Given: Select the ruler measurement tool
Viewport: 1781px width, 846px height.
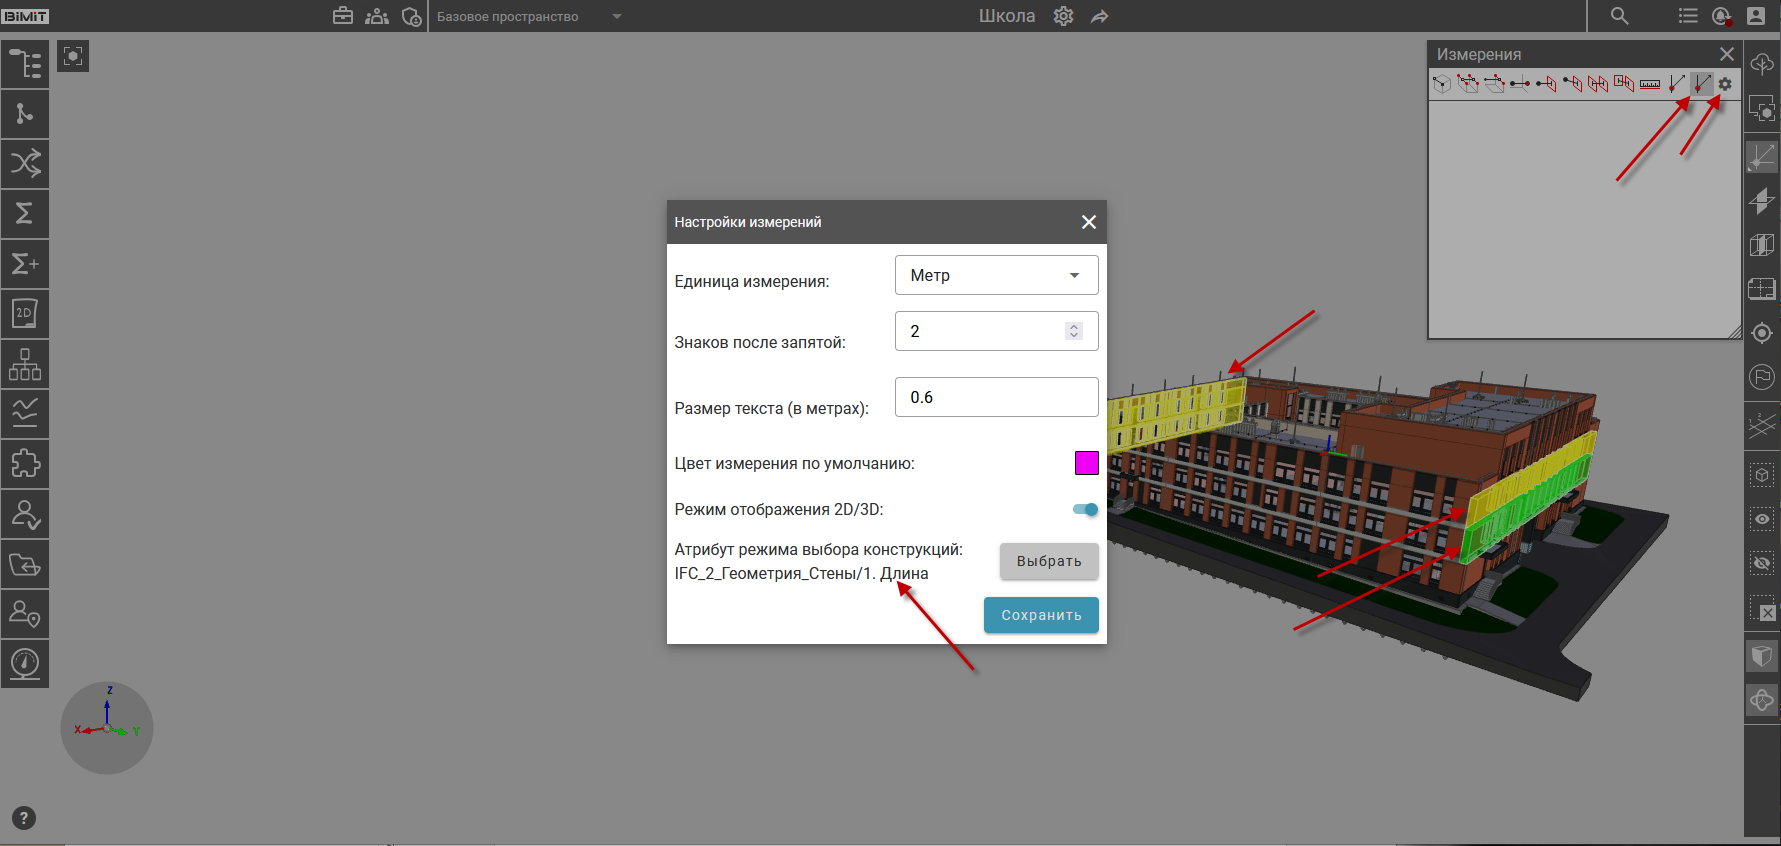Looking at the screenshot, I should pos(1650,84).
